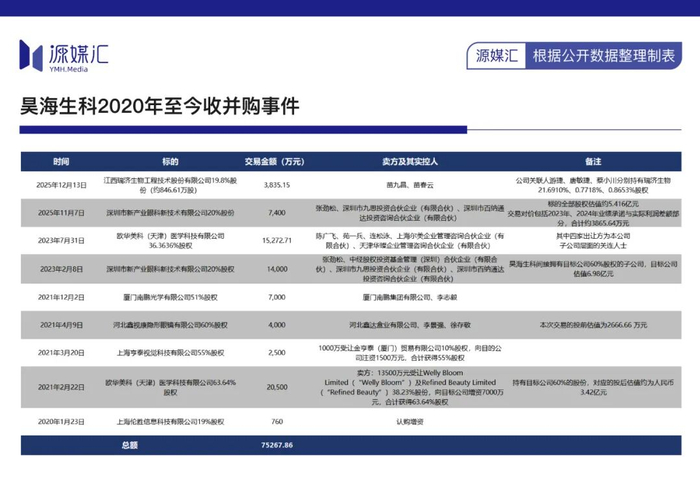Click the 根据公开数据整理制表 banner label
700x477 pixels.
[x=604, y=56]
